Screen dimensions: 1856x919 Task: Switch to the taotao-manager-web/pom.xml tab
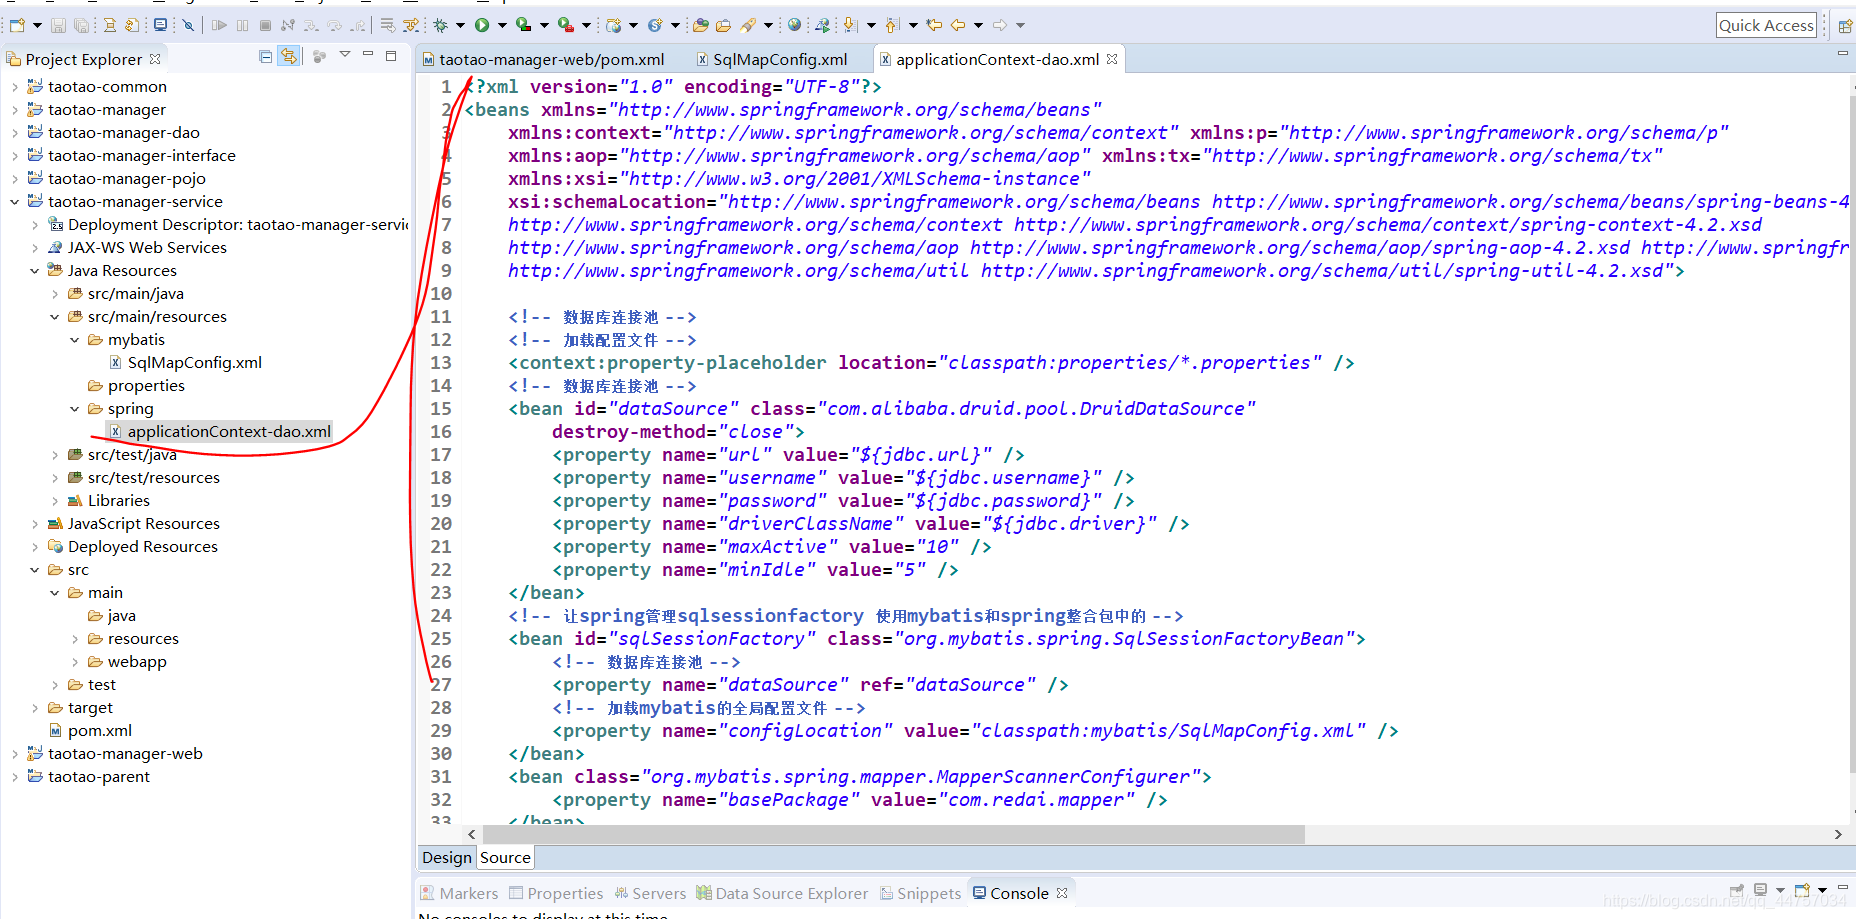[543, 59]
